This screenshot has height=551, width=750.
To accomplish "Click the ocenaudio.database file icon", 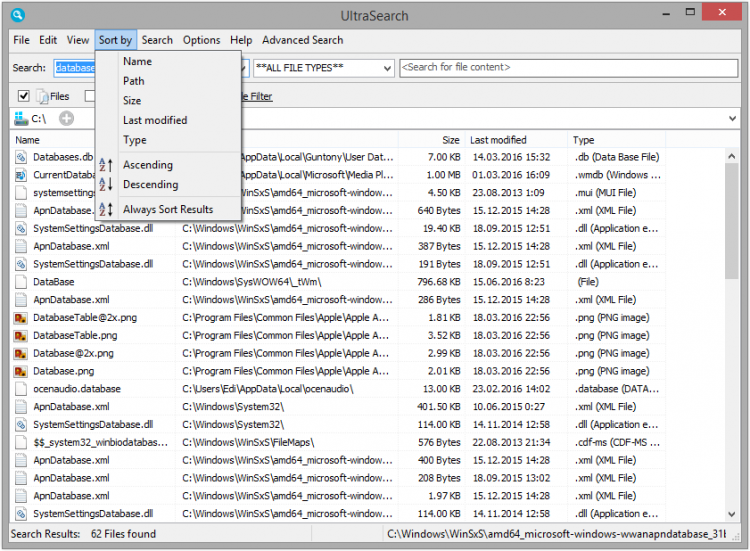I will click(x=21, y=389).
